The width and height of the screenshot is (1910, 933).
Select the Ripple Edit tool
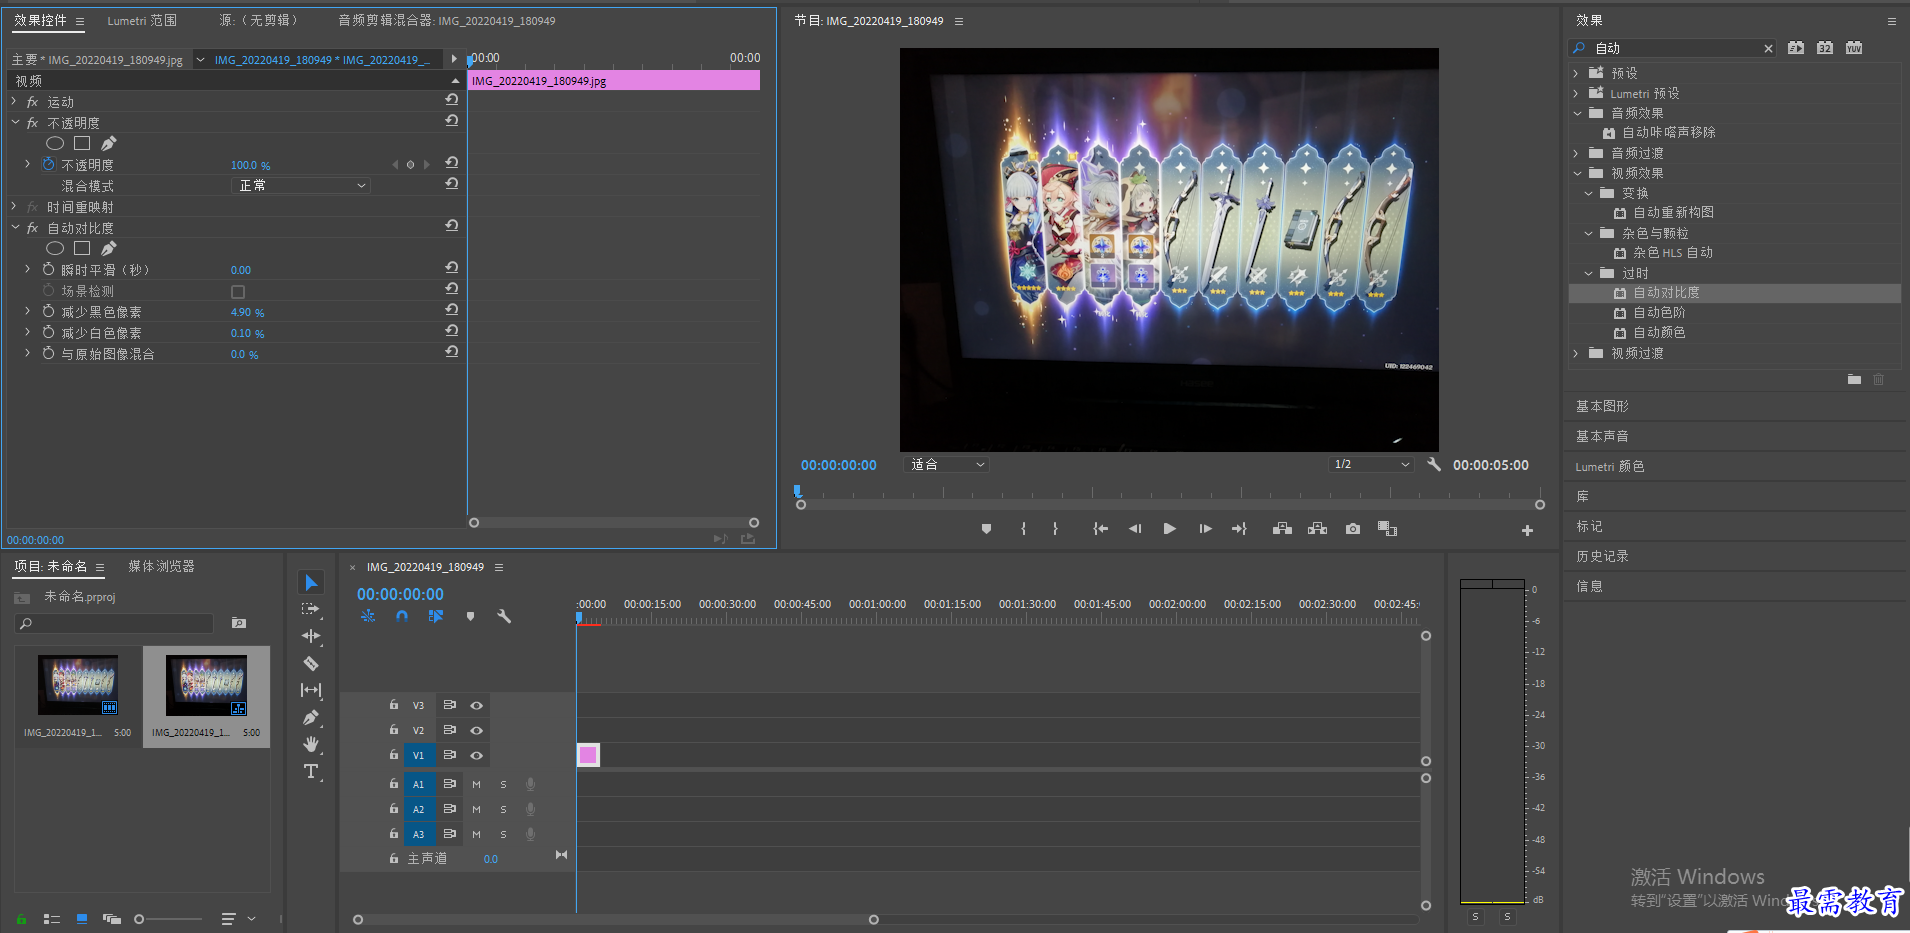[311, 636]
